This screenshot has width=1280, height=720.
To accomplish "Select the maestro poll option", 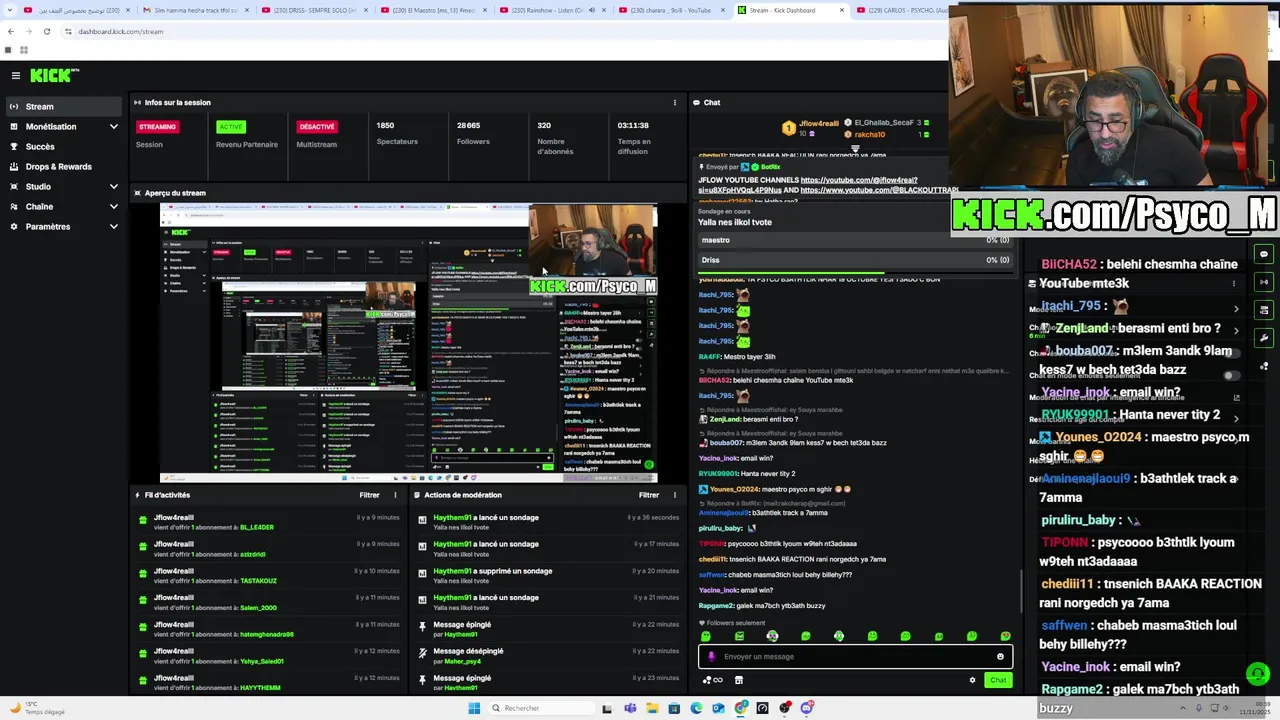I will tap(855, 240).
